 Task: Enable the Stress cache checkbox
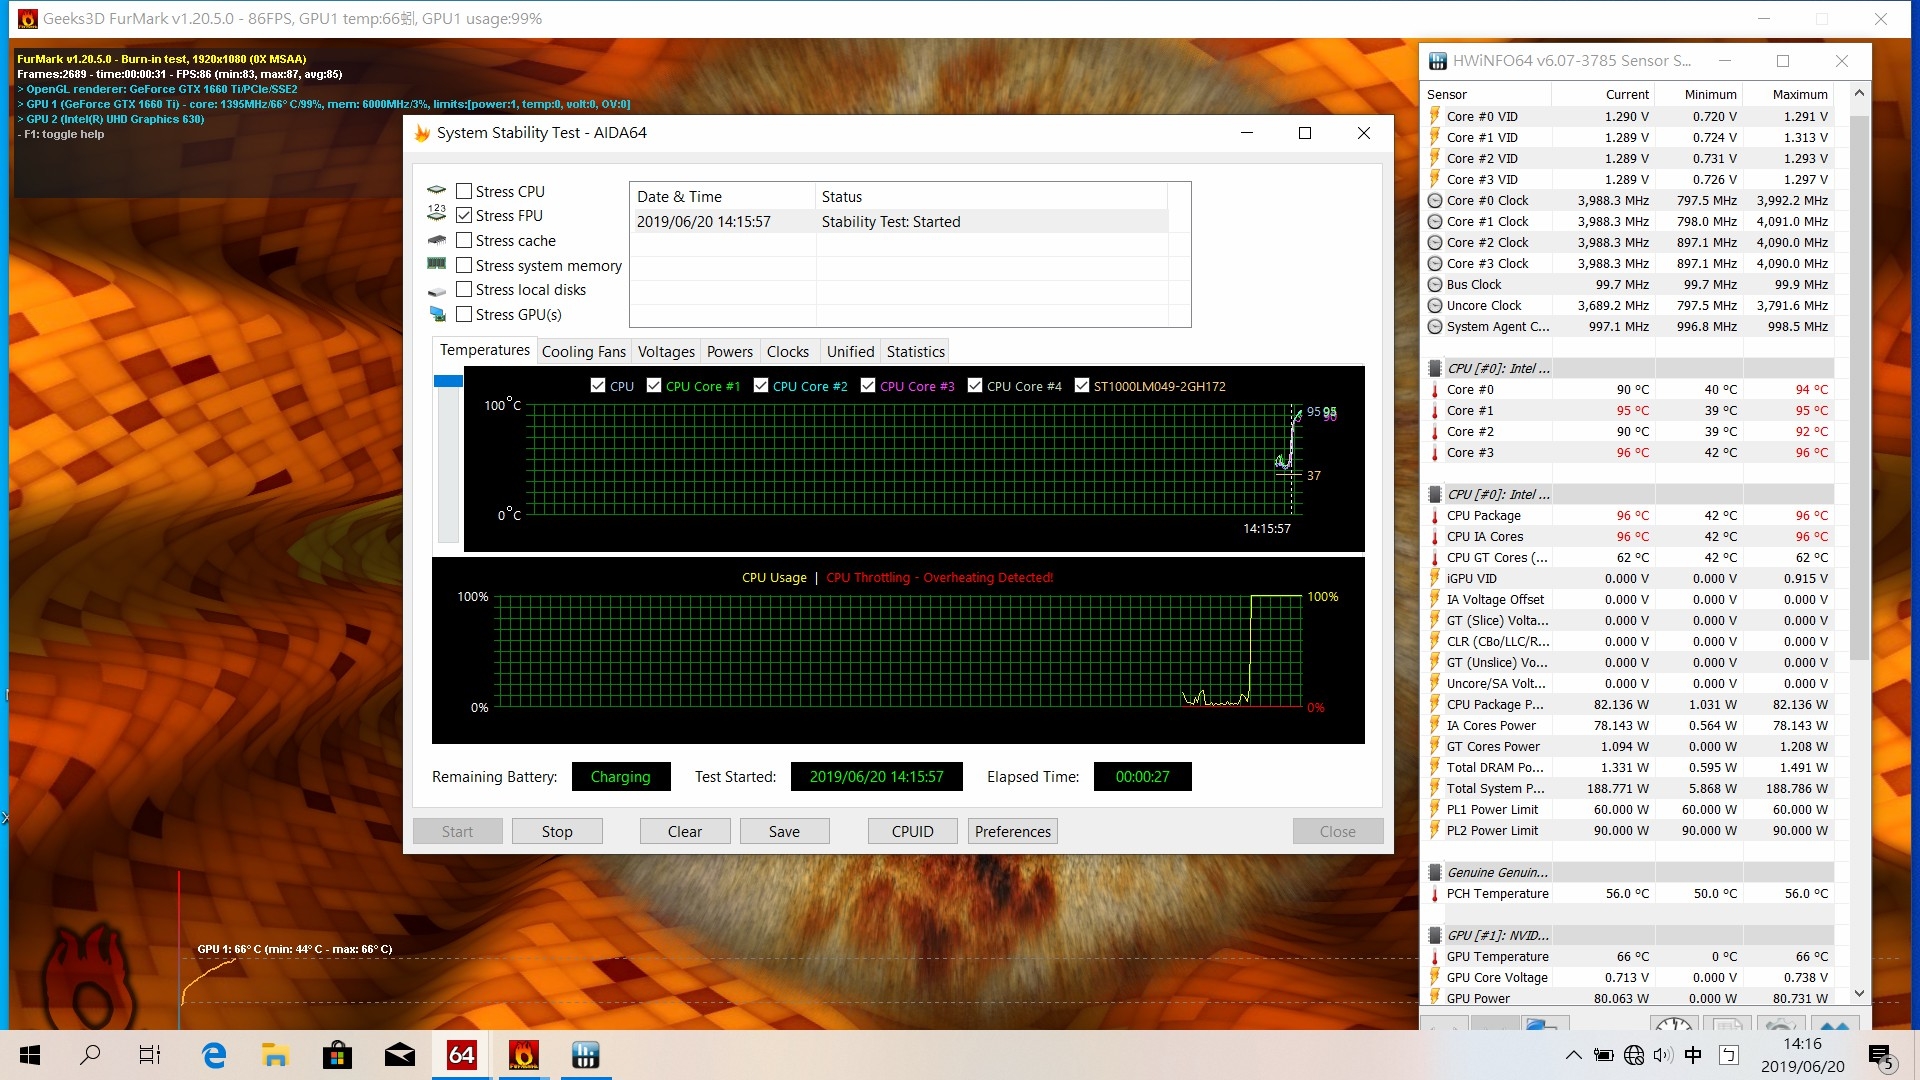pos(464,240)
